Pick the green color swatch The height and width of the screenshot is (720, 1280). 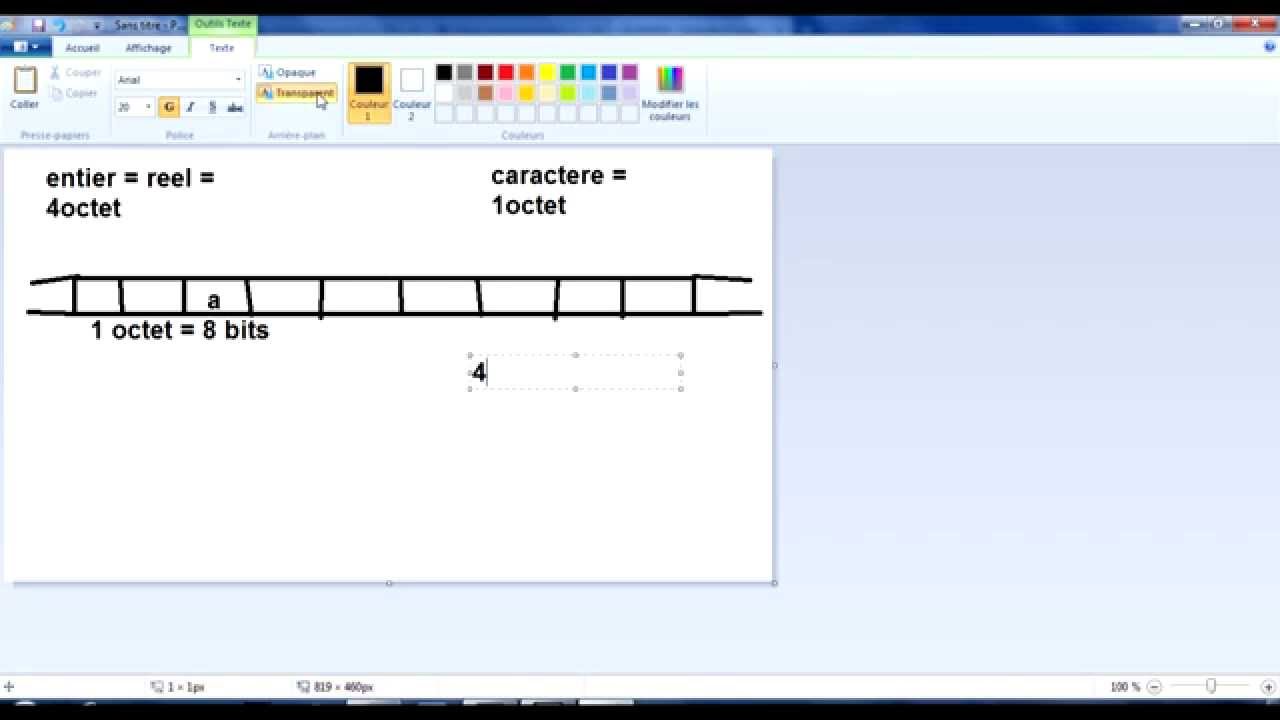tap(568, 72)
